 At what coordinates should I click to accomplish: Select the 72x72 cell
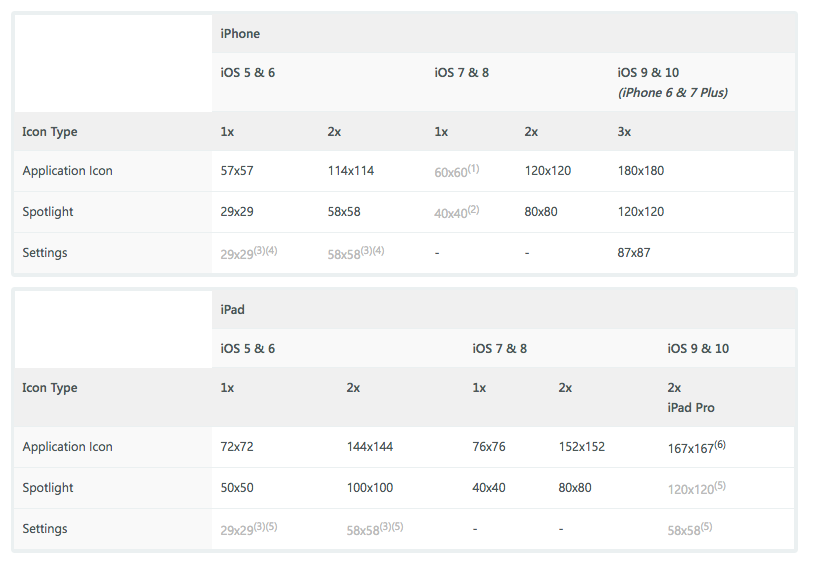point(237,447)
